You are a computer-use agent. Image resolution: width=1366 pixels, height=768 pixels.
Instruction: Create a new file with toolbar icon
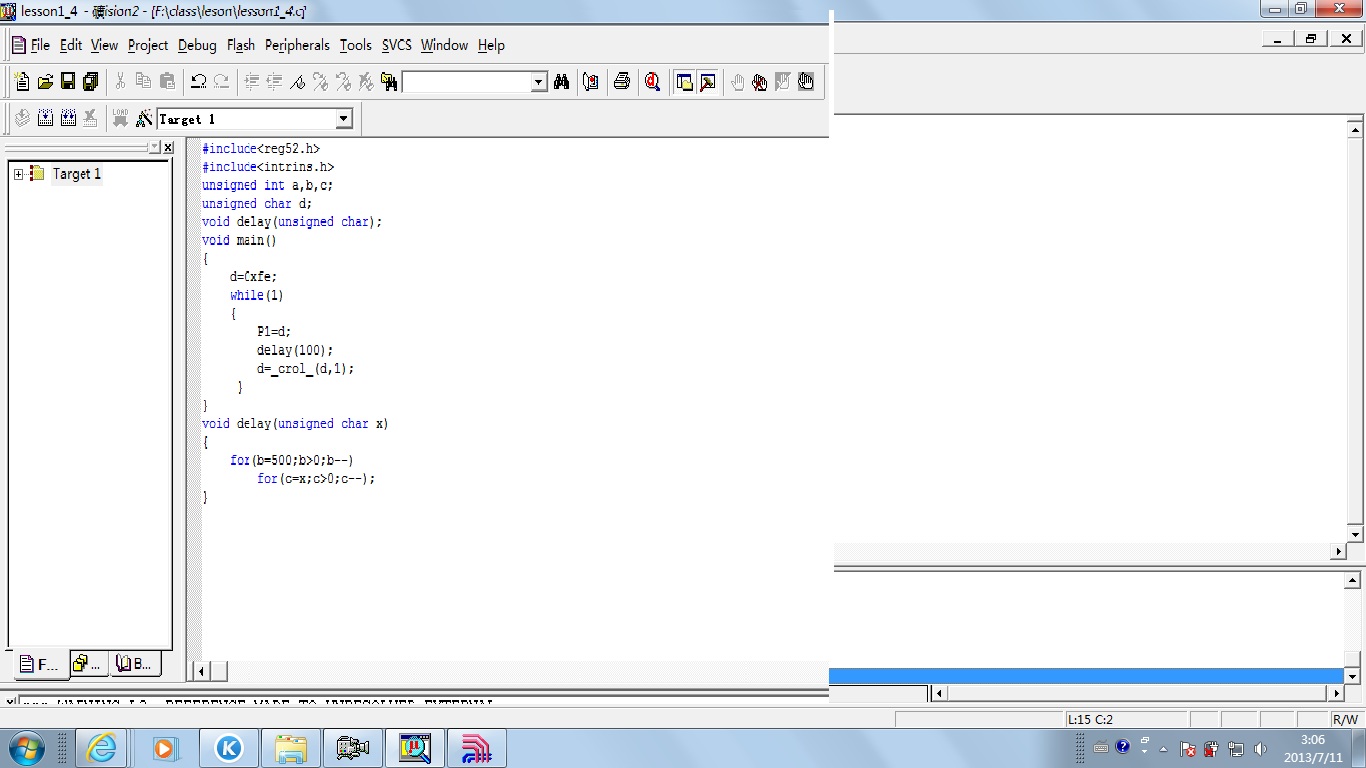coord(22,82)
